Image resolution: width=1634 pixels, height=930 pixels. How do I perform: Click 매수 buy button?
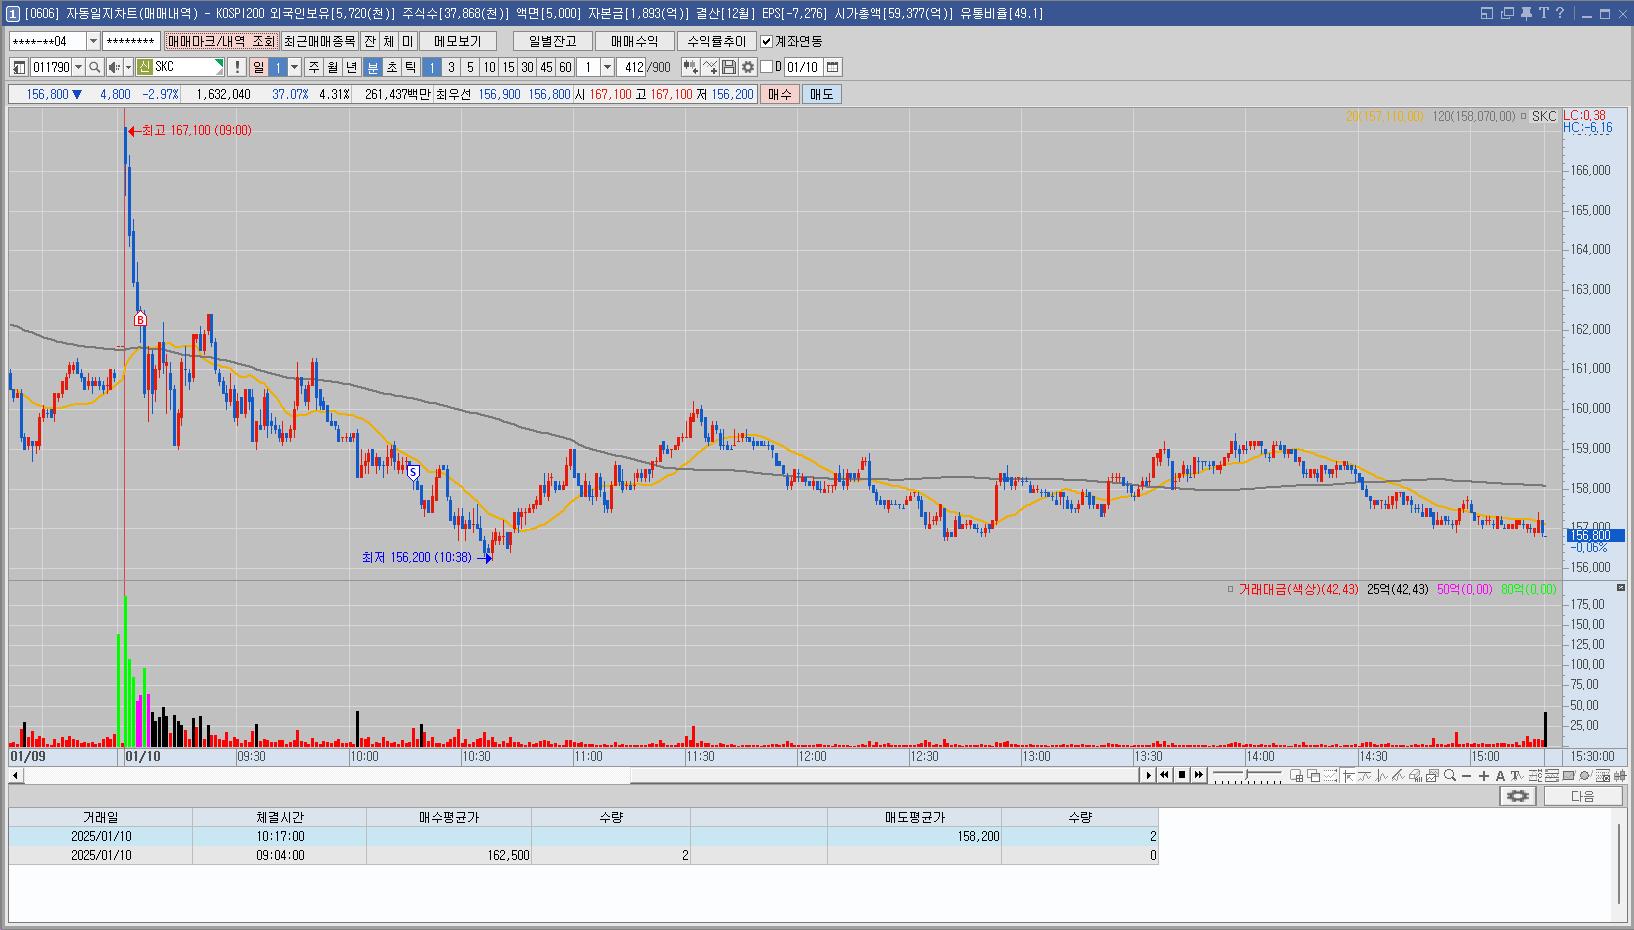pos(779,94)
